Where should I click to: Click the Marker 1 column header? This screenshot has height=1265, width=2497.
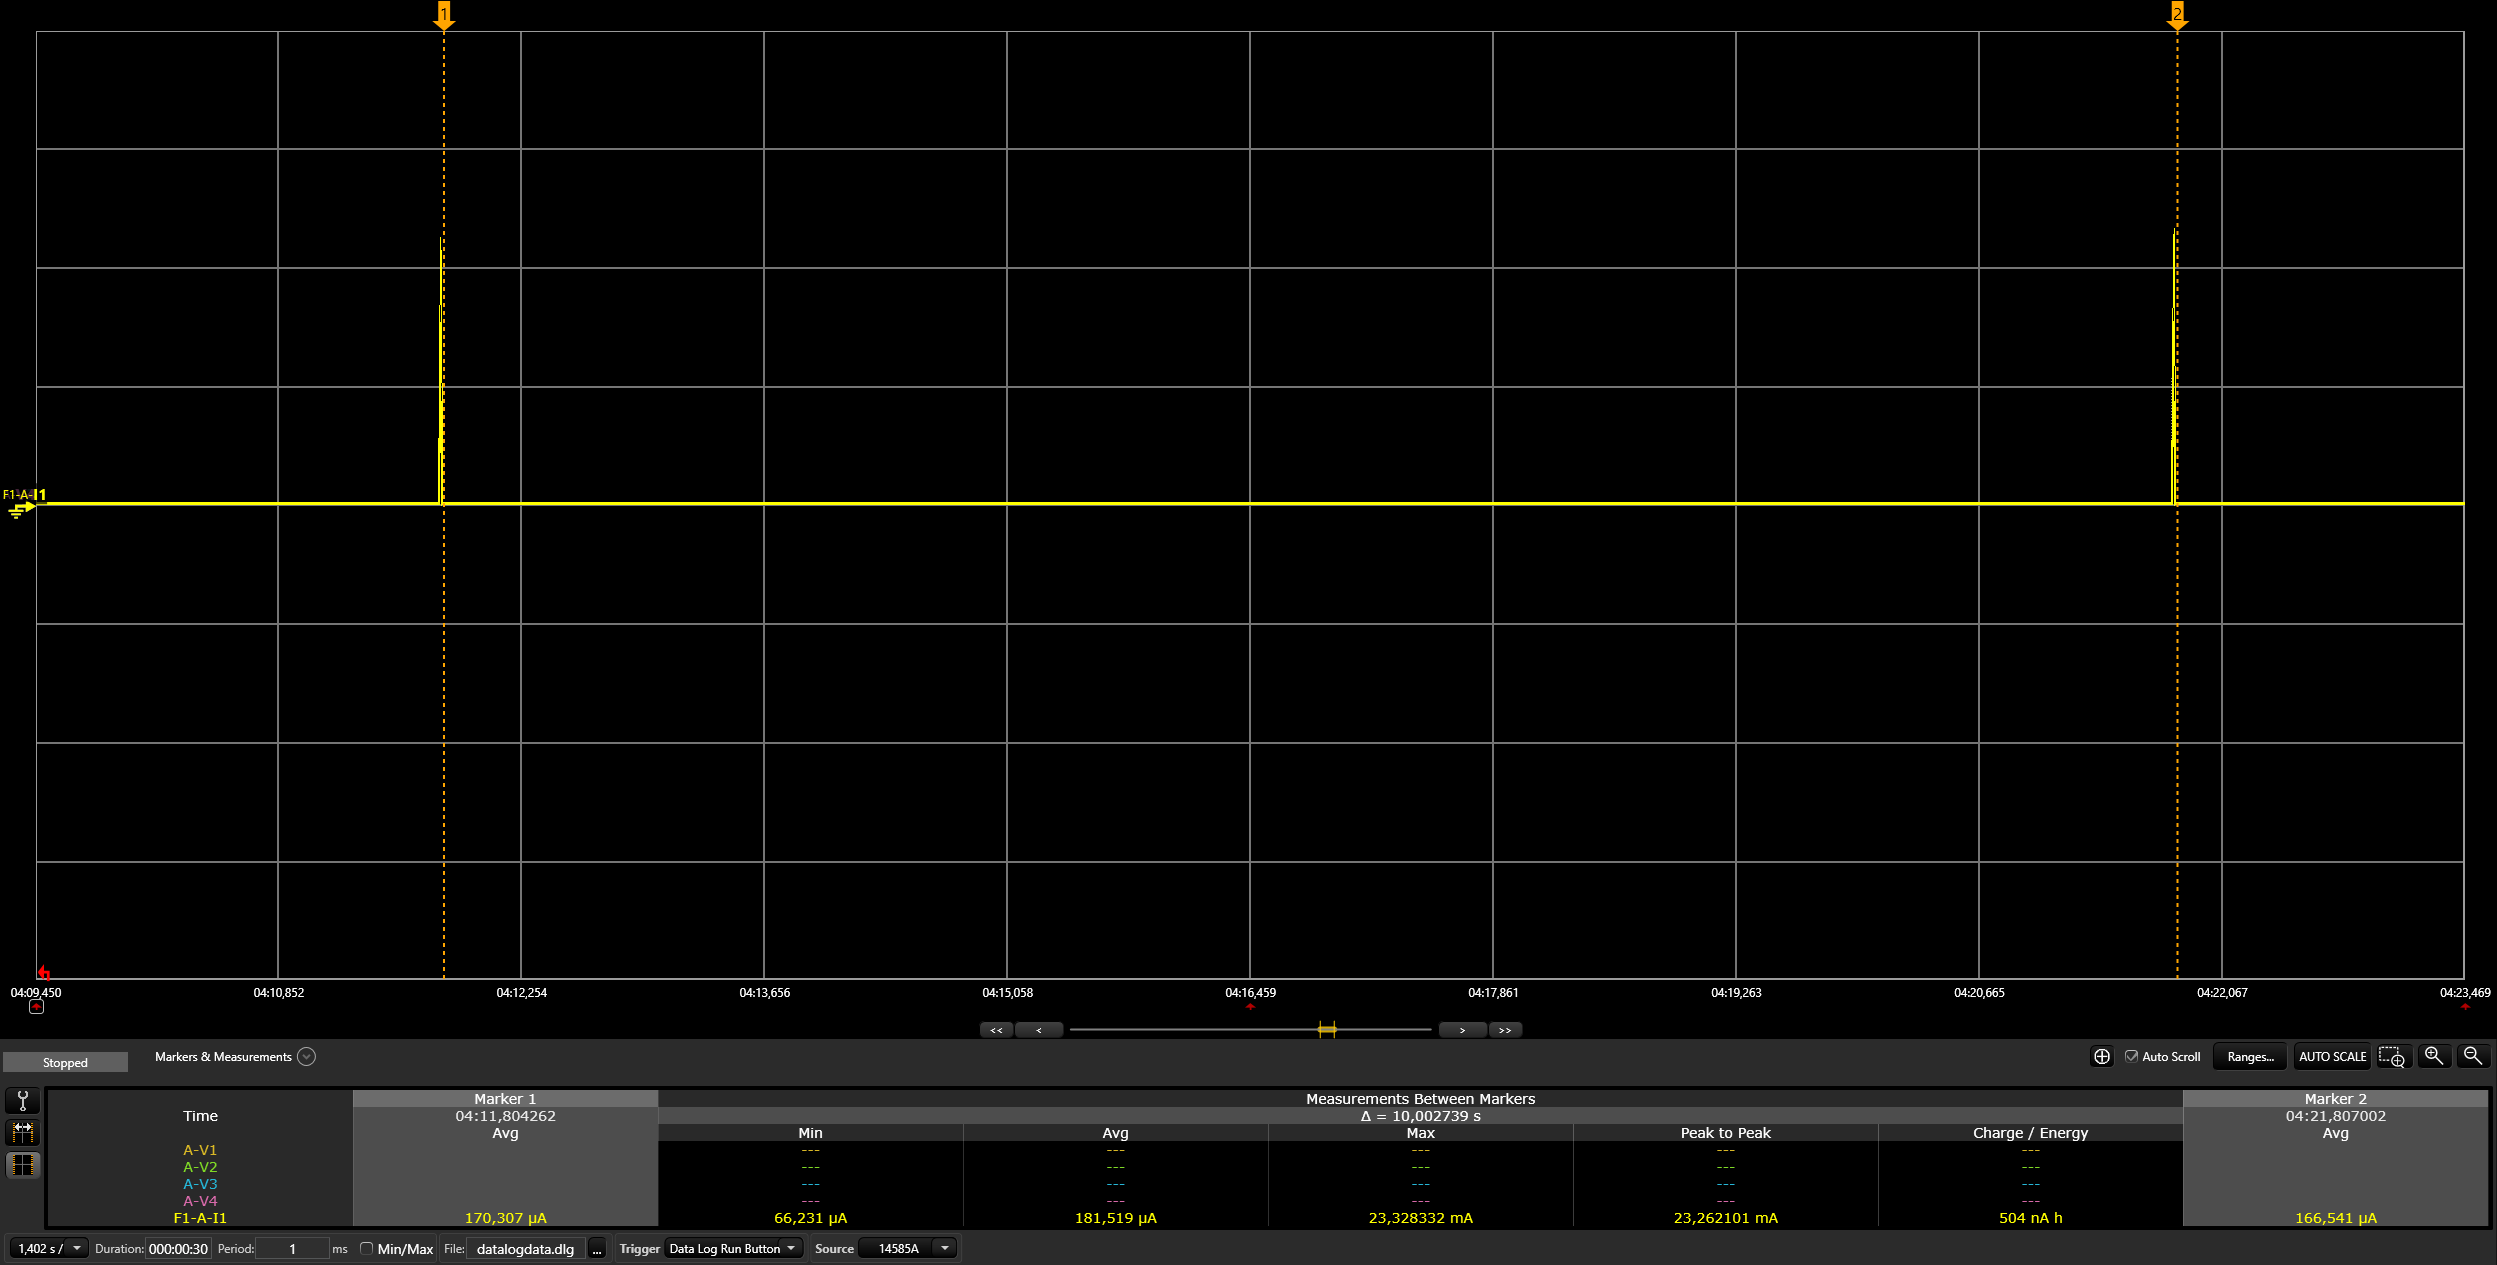(505, 1098)
